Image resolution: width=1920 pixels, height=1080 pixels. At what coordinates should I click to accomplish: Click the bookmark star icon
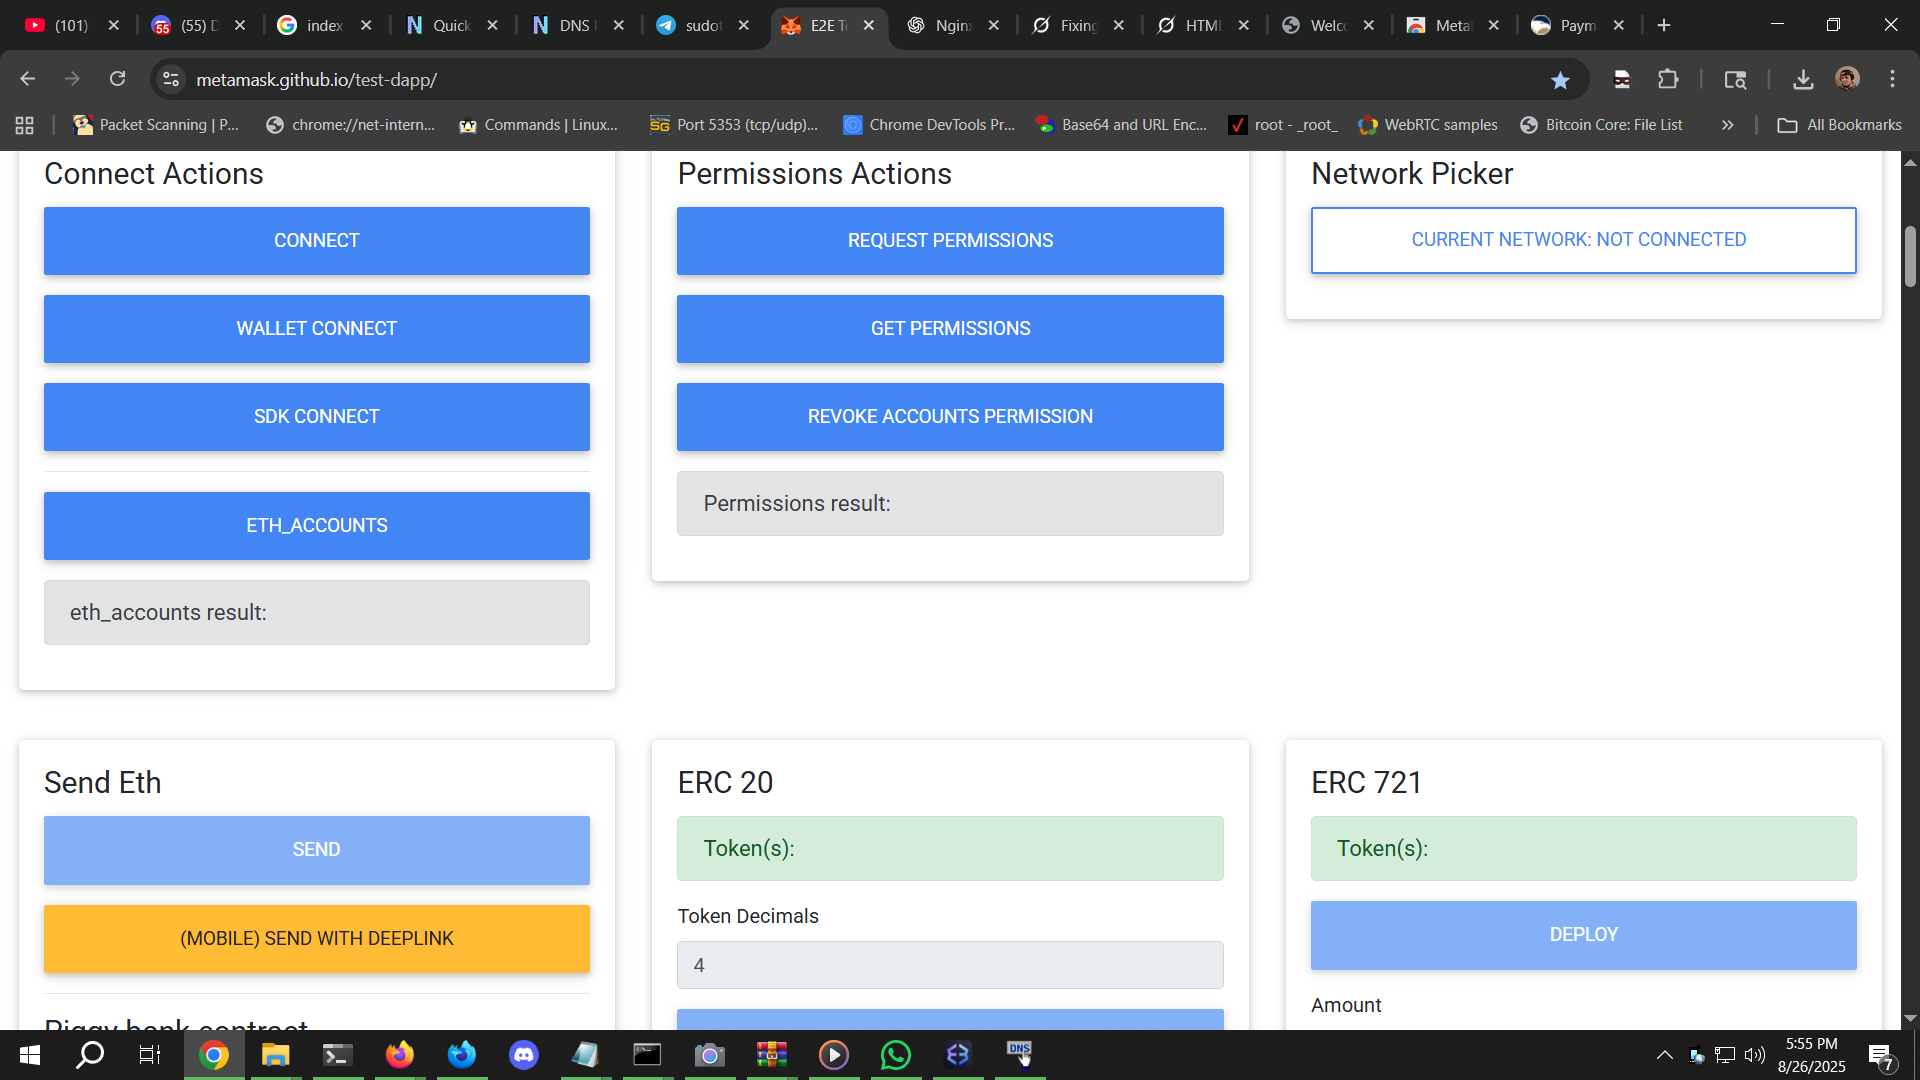(1560, 80)
